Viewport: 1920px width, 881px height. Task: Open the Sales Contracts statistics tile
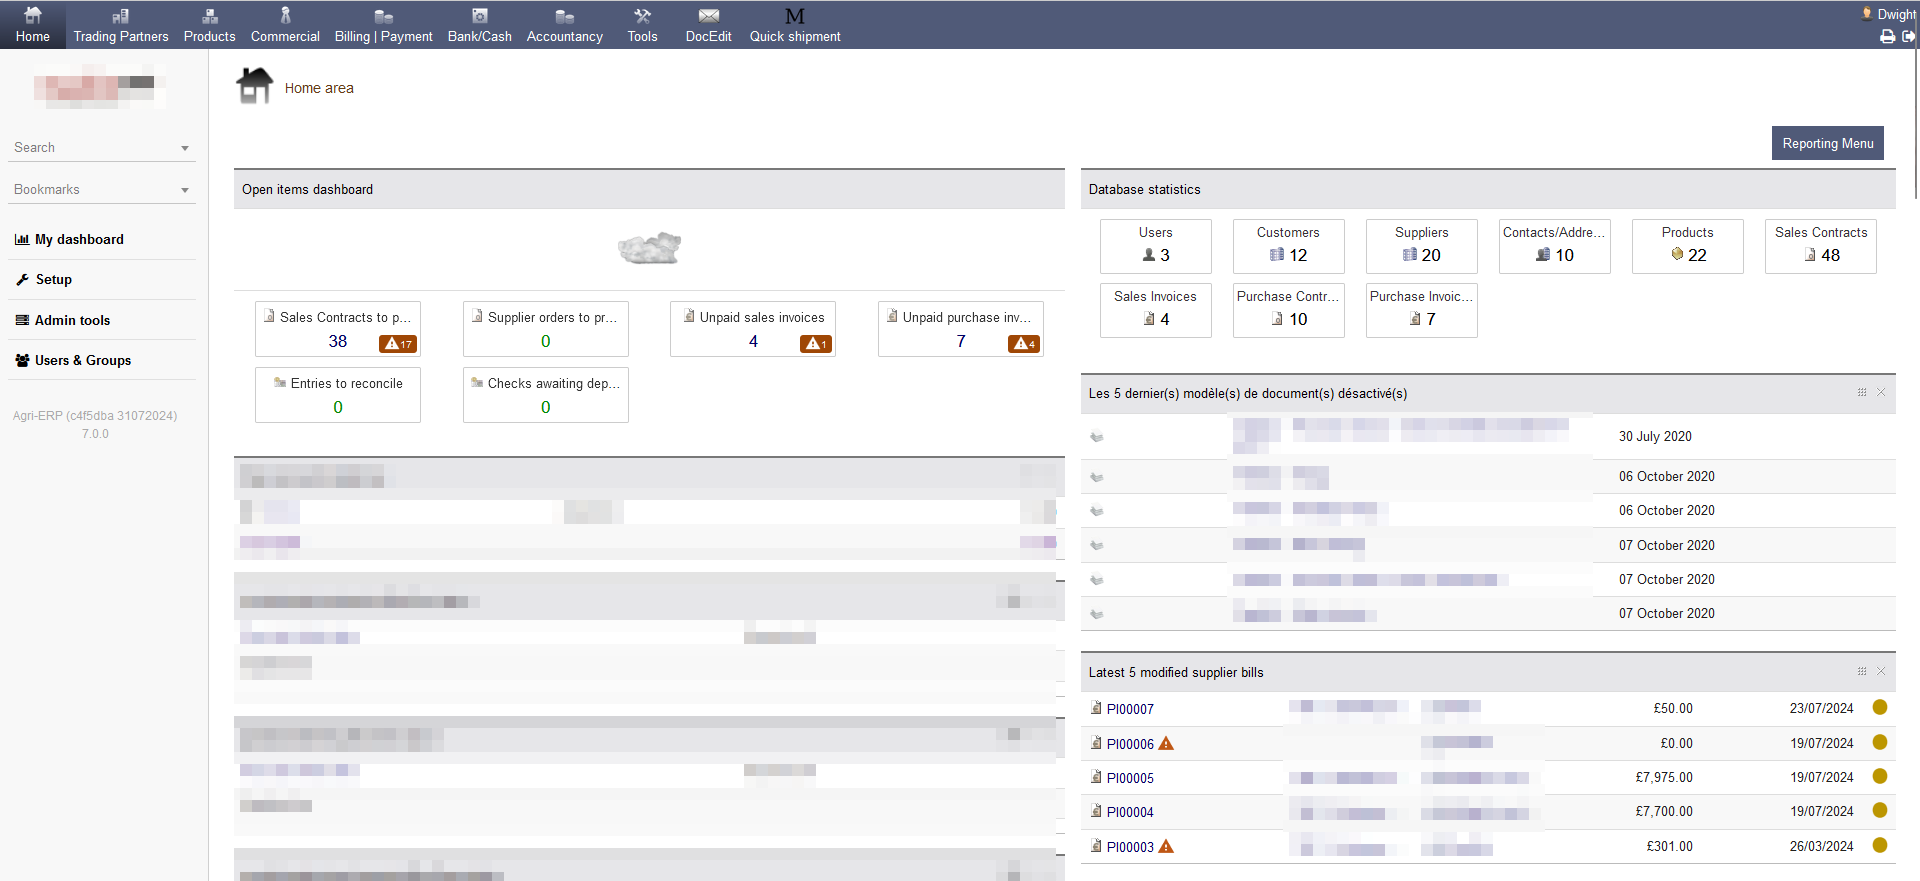tap(1821, 246)
